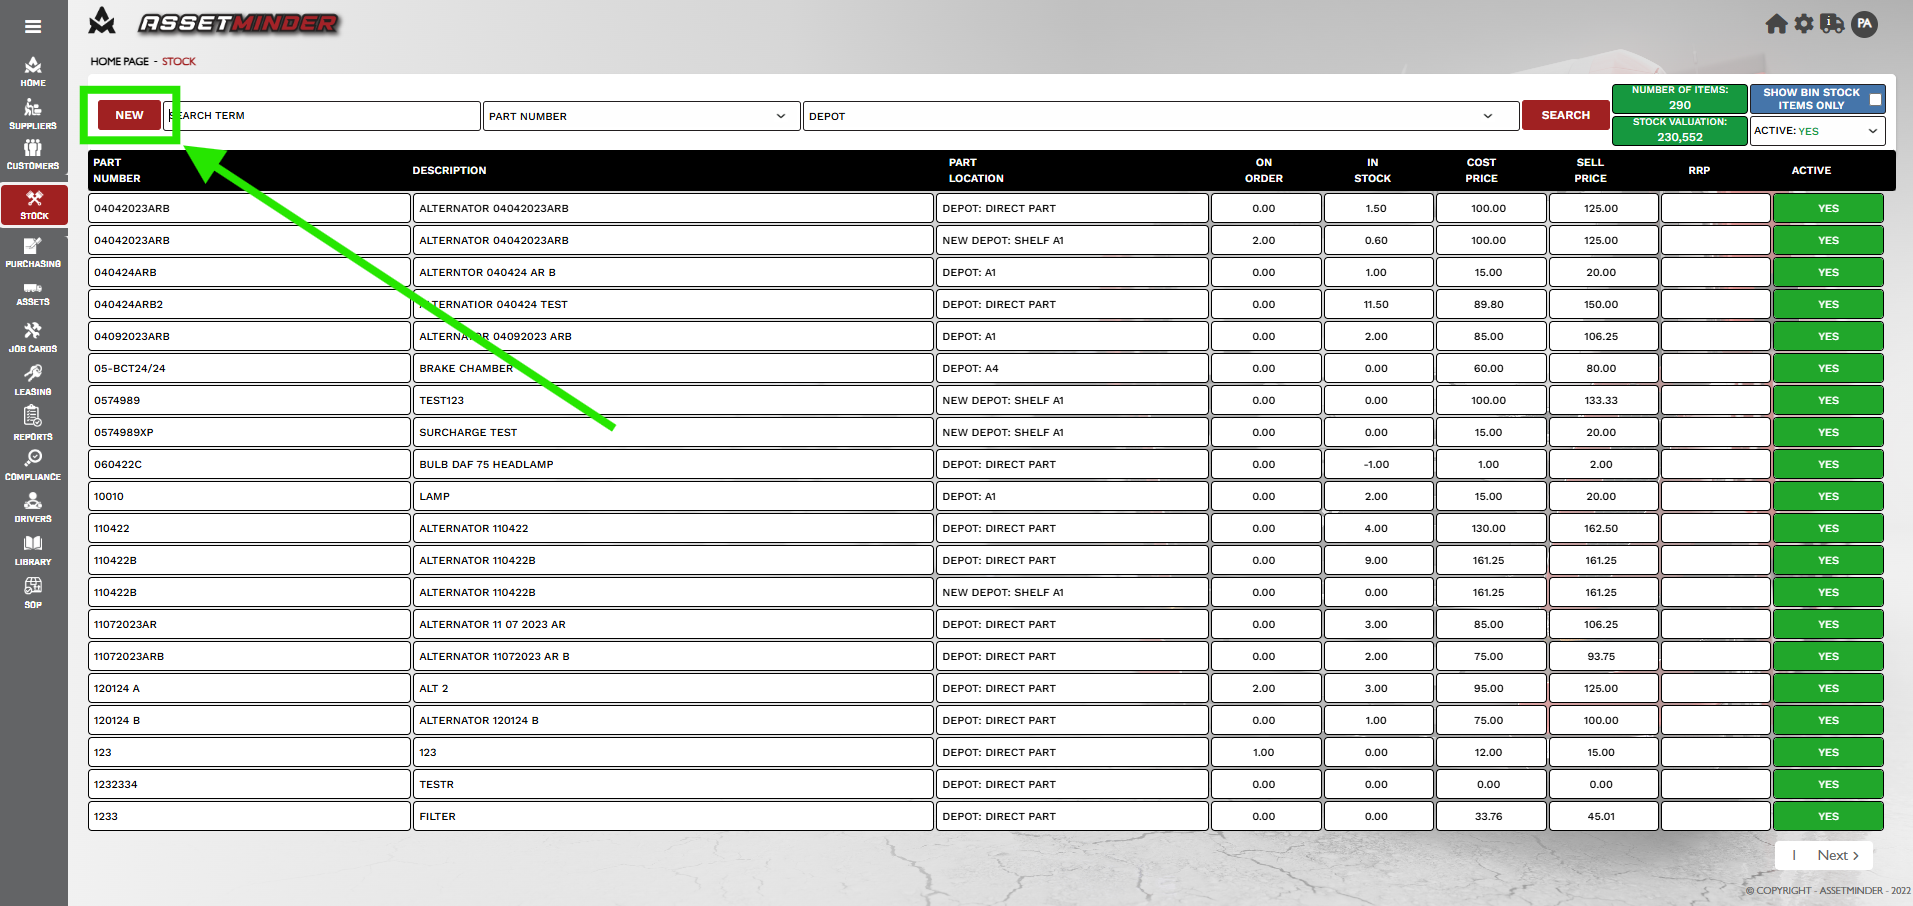This screenshot has height=906, width=1913.
Task: Click Home Page breadcrumb link
Action: point(119,61)
